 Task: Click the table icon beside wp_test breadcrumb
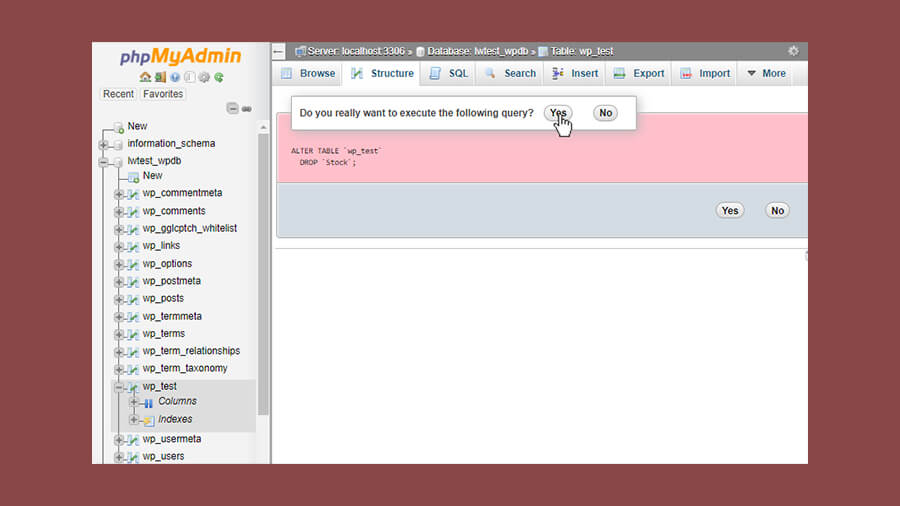pos(543,52)
